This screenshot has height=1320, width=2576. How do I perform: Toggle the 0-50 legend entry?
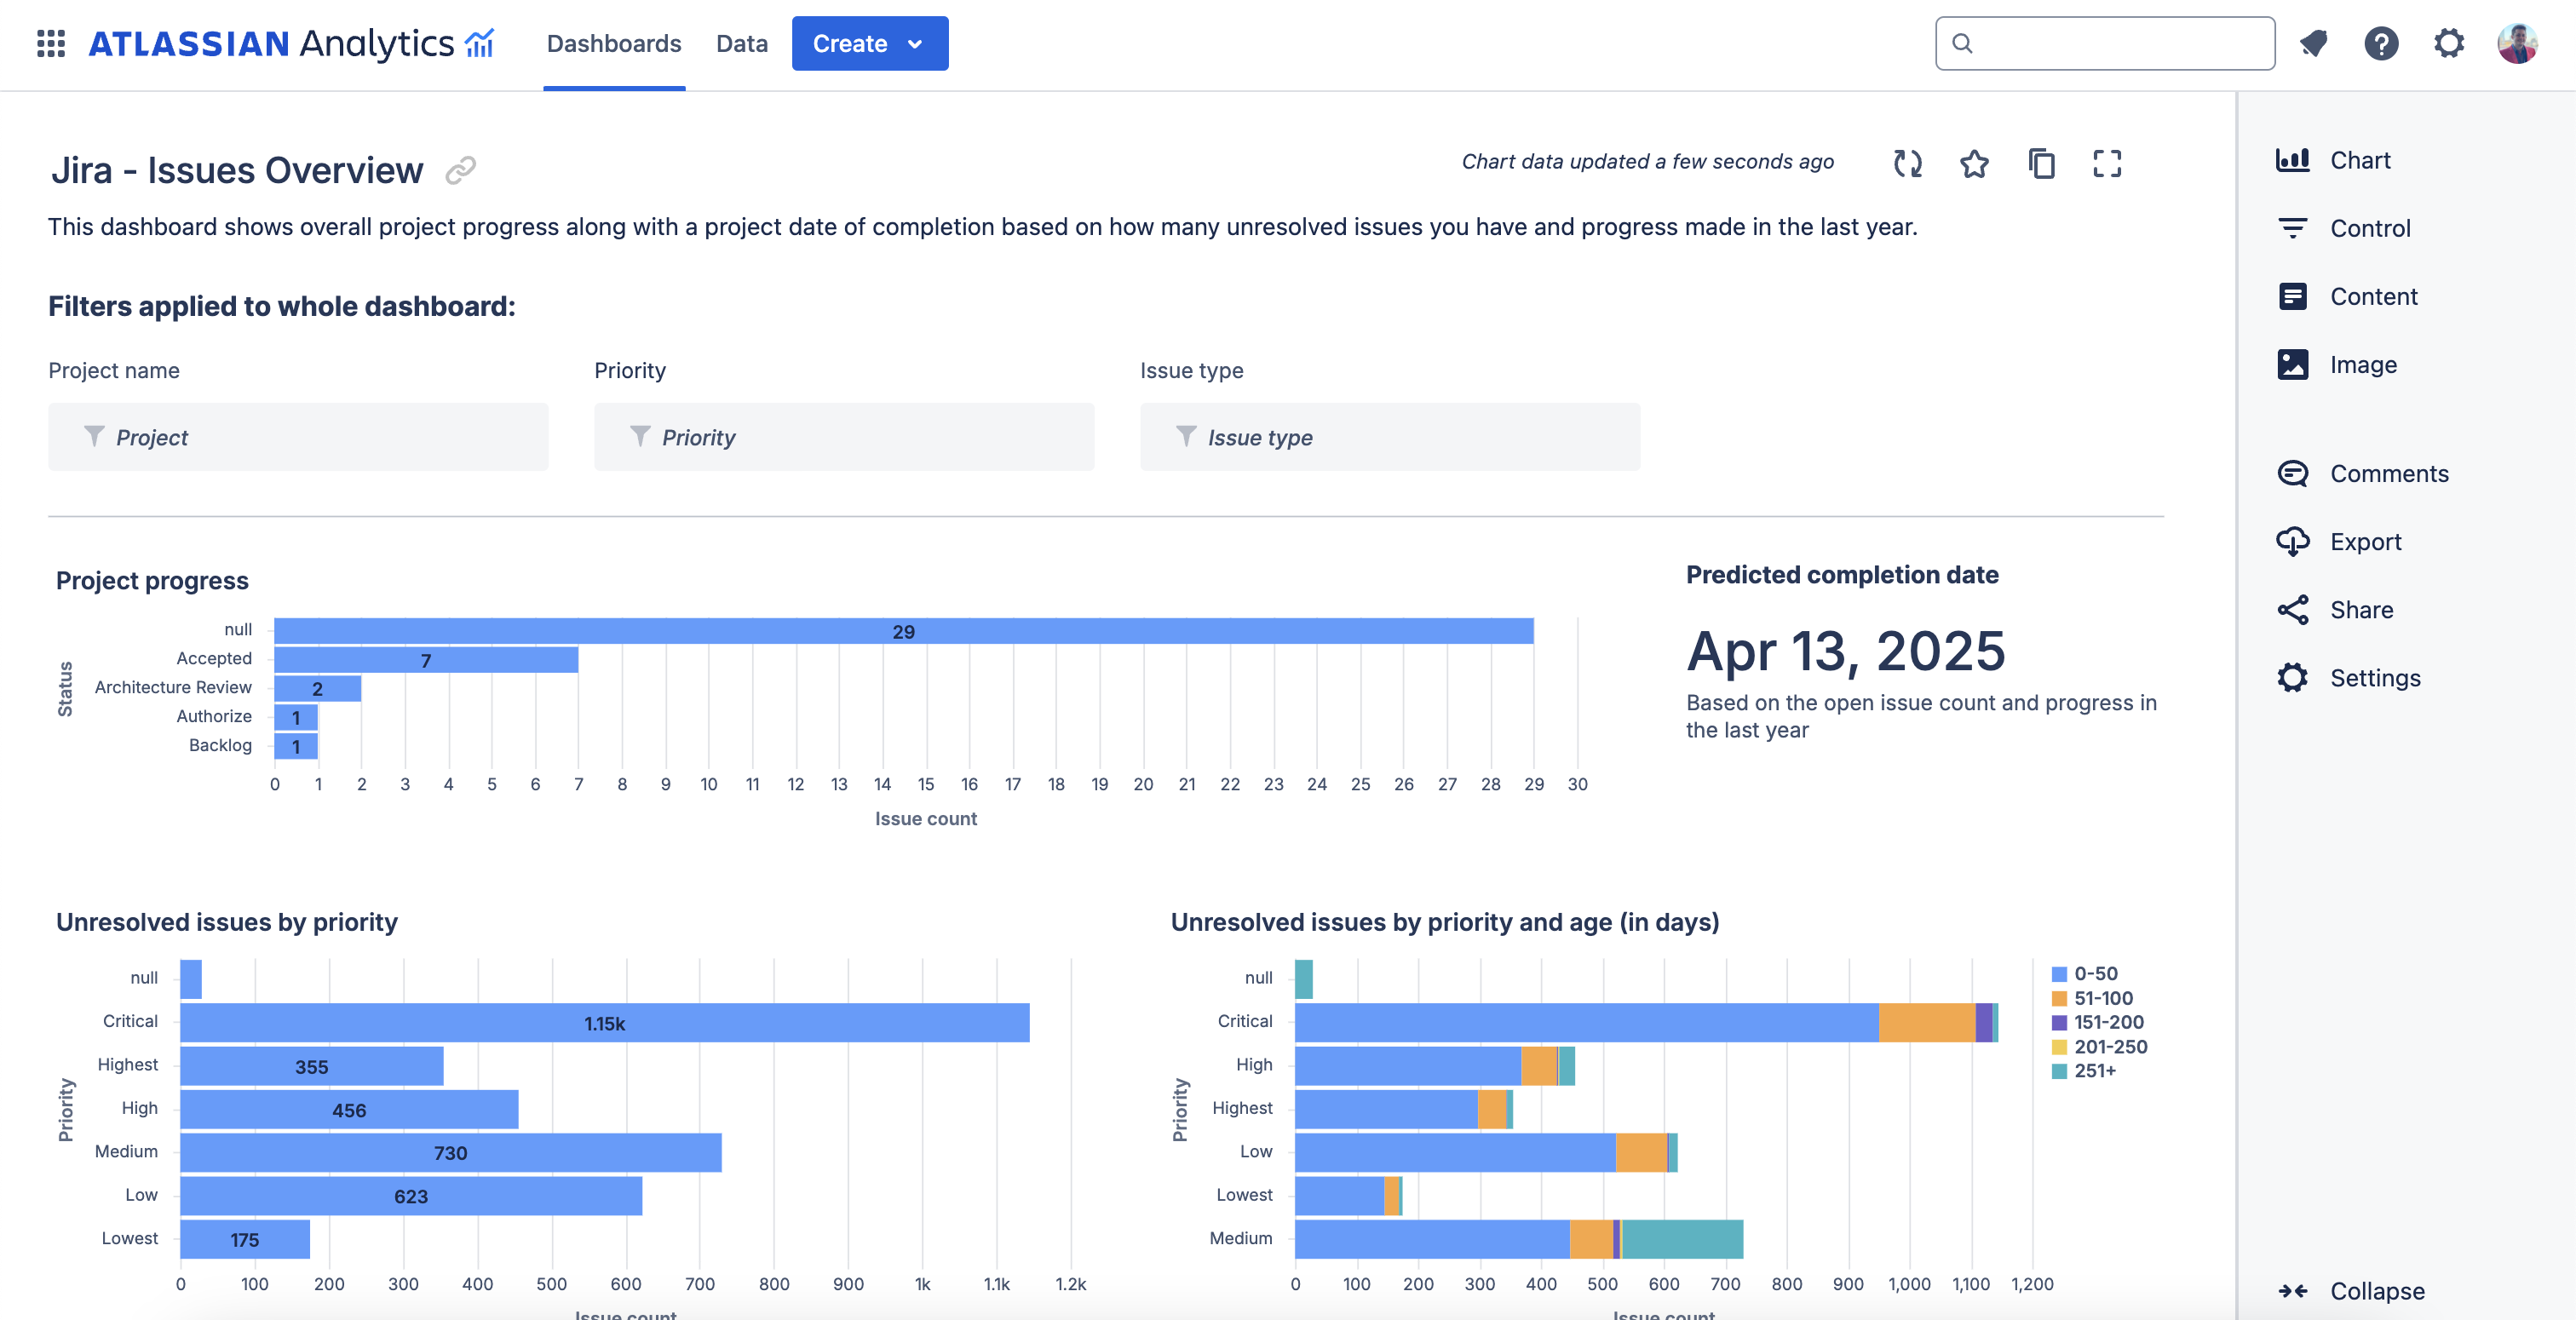(2084, 973)
